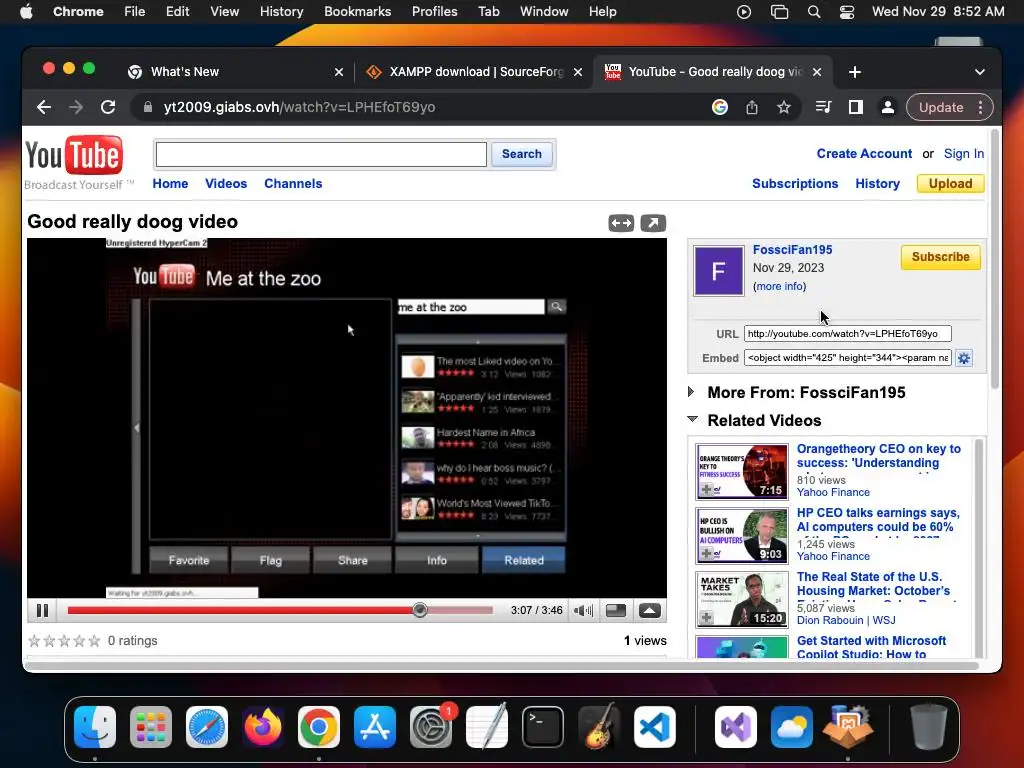Image resolution: width=1024 pixels, height=768 pixels.
Task: Open Control Center in menu bar
Action: tap(847, 12)
